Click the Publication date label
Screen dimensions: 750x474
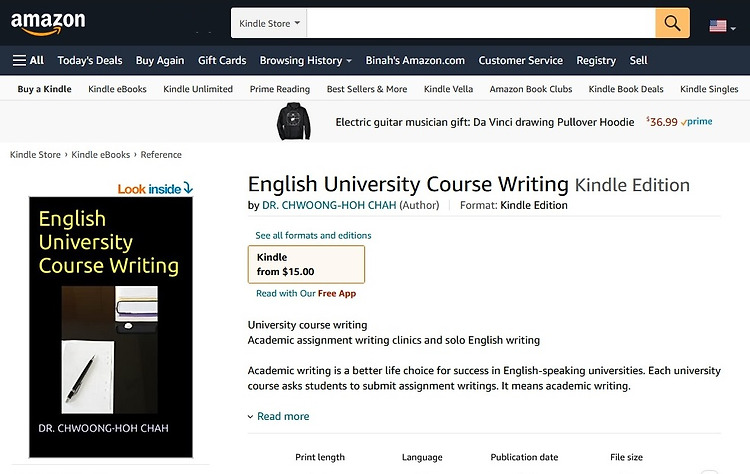click(x=524, y=457)
